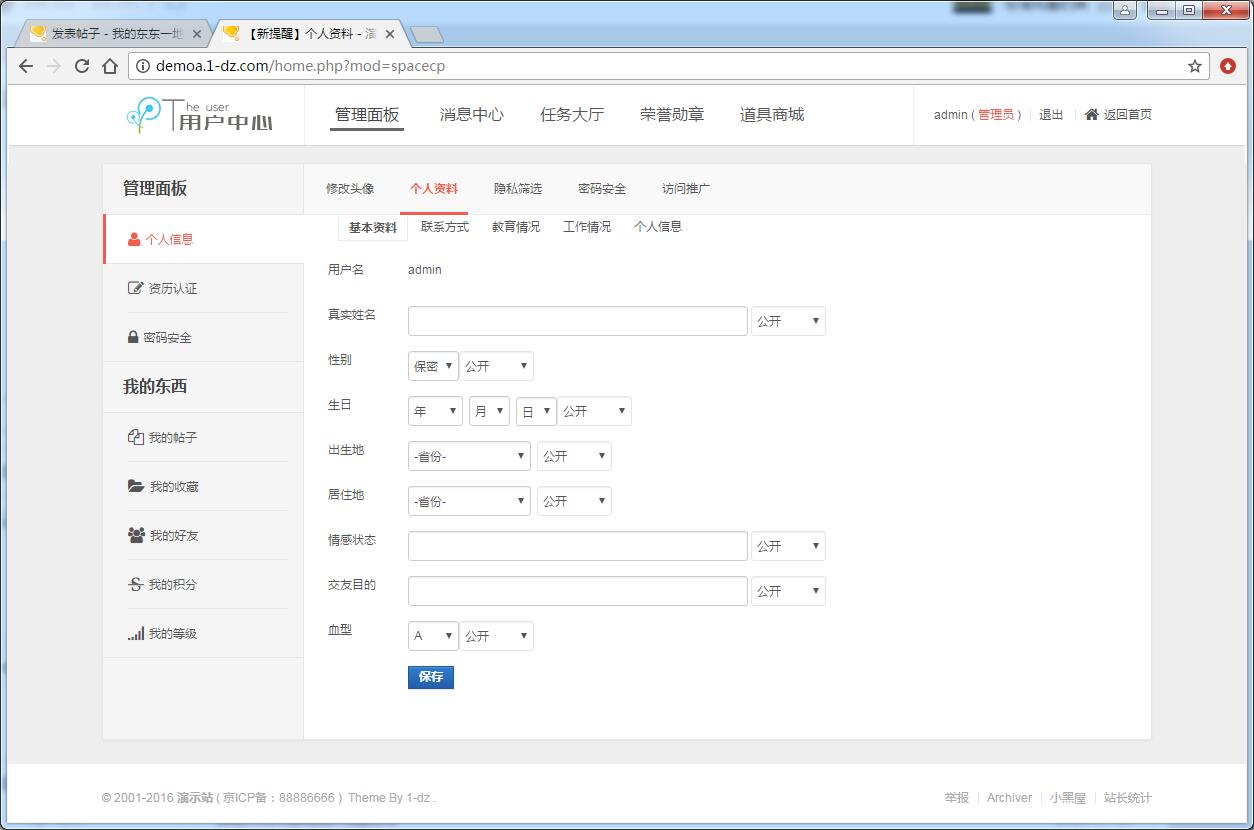1254x830 pixels.
Task: Open 居住地 province dropdown
Action: (469, 501)
